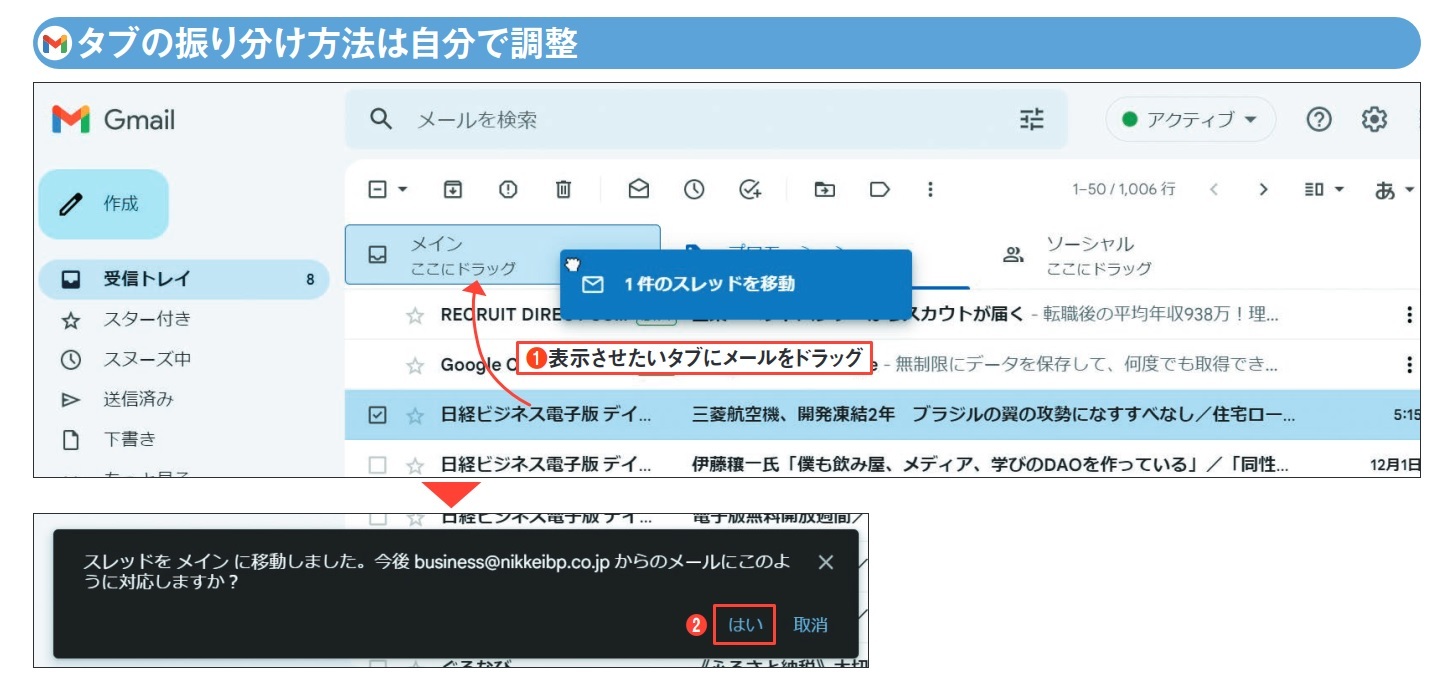Open スヌーズ中 in the sidebar
Viewport: 1447px width, 682px height.
tap(146, 359)
